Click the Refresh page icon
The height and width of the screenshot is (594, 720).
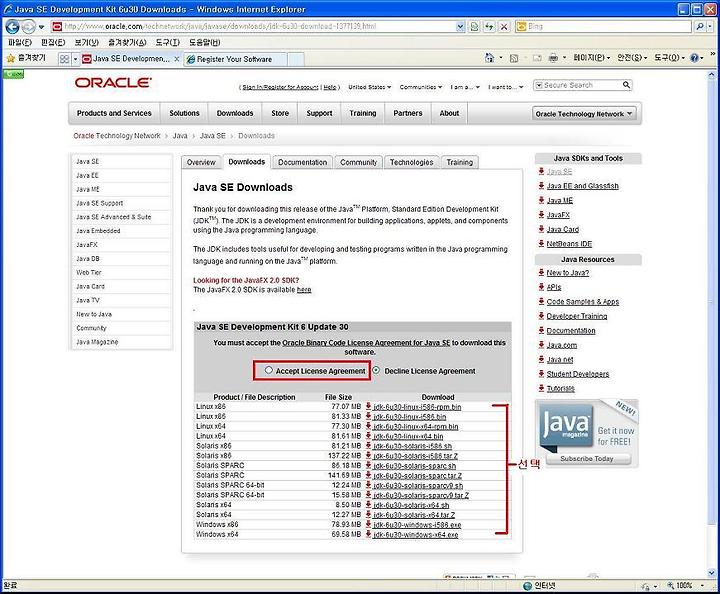(x=489, y=27)
